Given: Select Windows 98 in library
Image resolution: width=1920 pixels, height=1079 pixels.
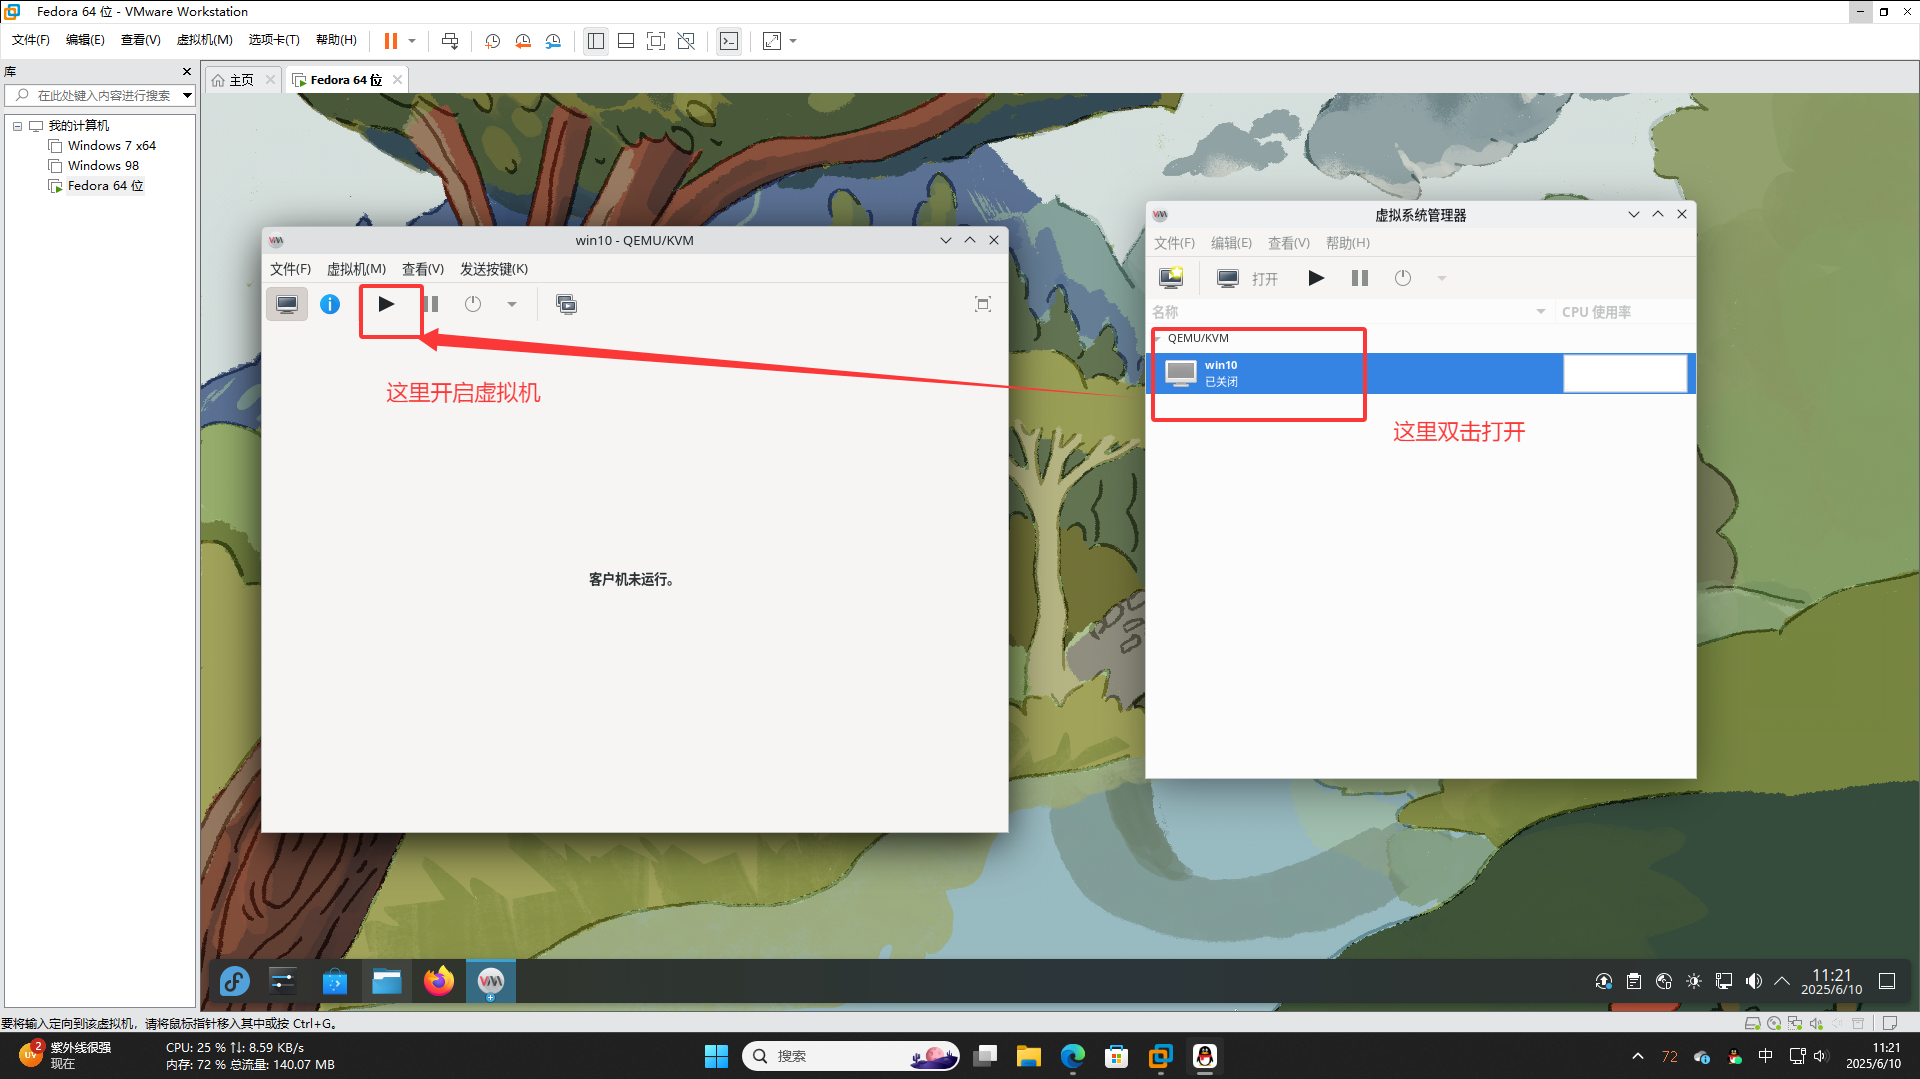Looking at the screenshot, I should tap(103, 166).
